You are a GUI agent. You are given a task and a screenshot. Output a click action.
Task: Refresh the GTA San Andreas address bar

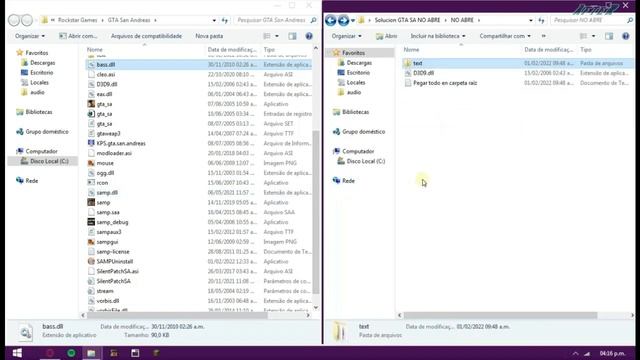click(225, 20)
